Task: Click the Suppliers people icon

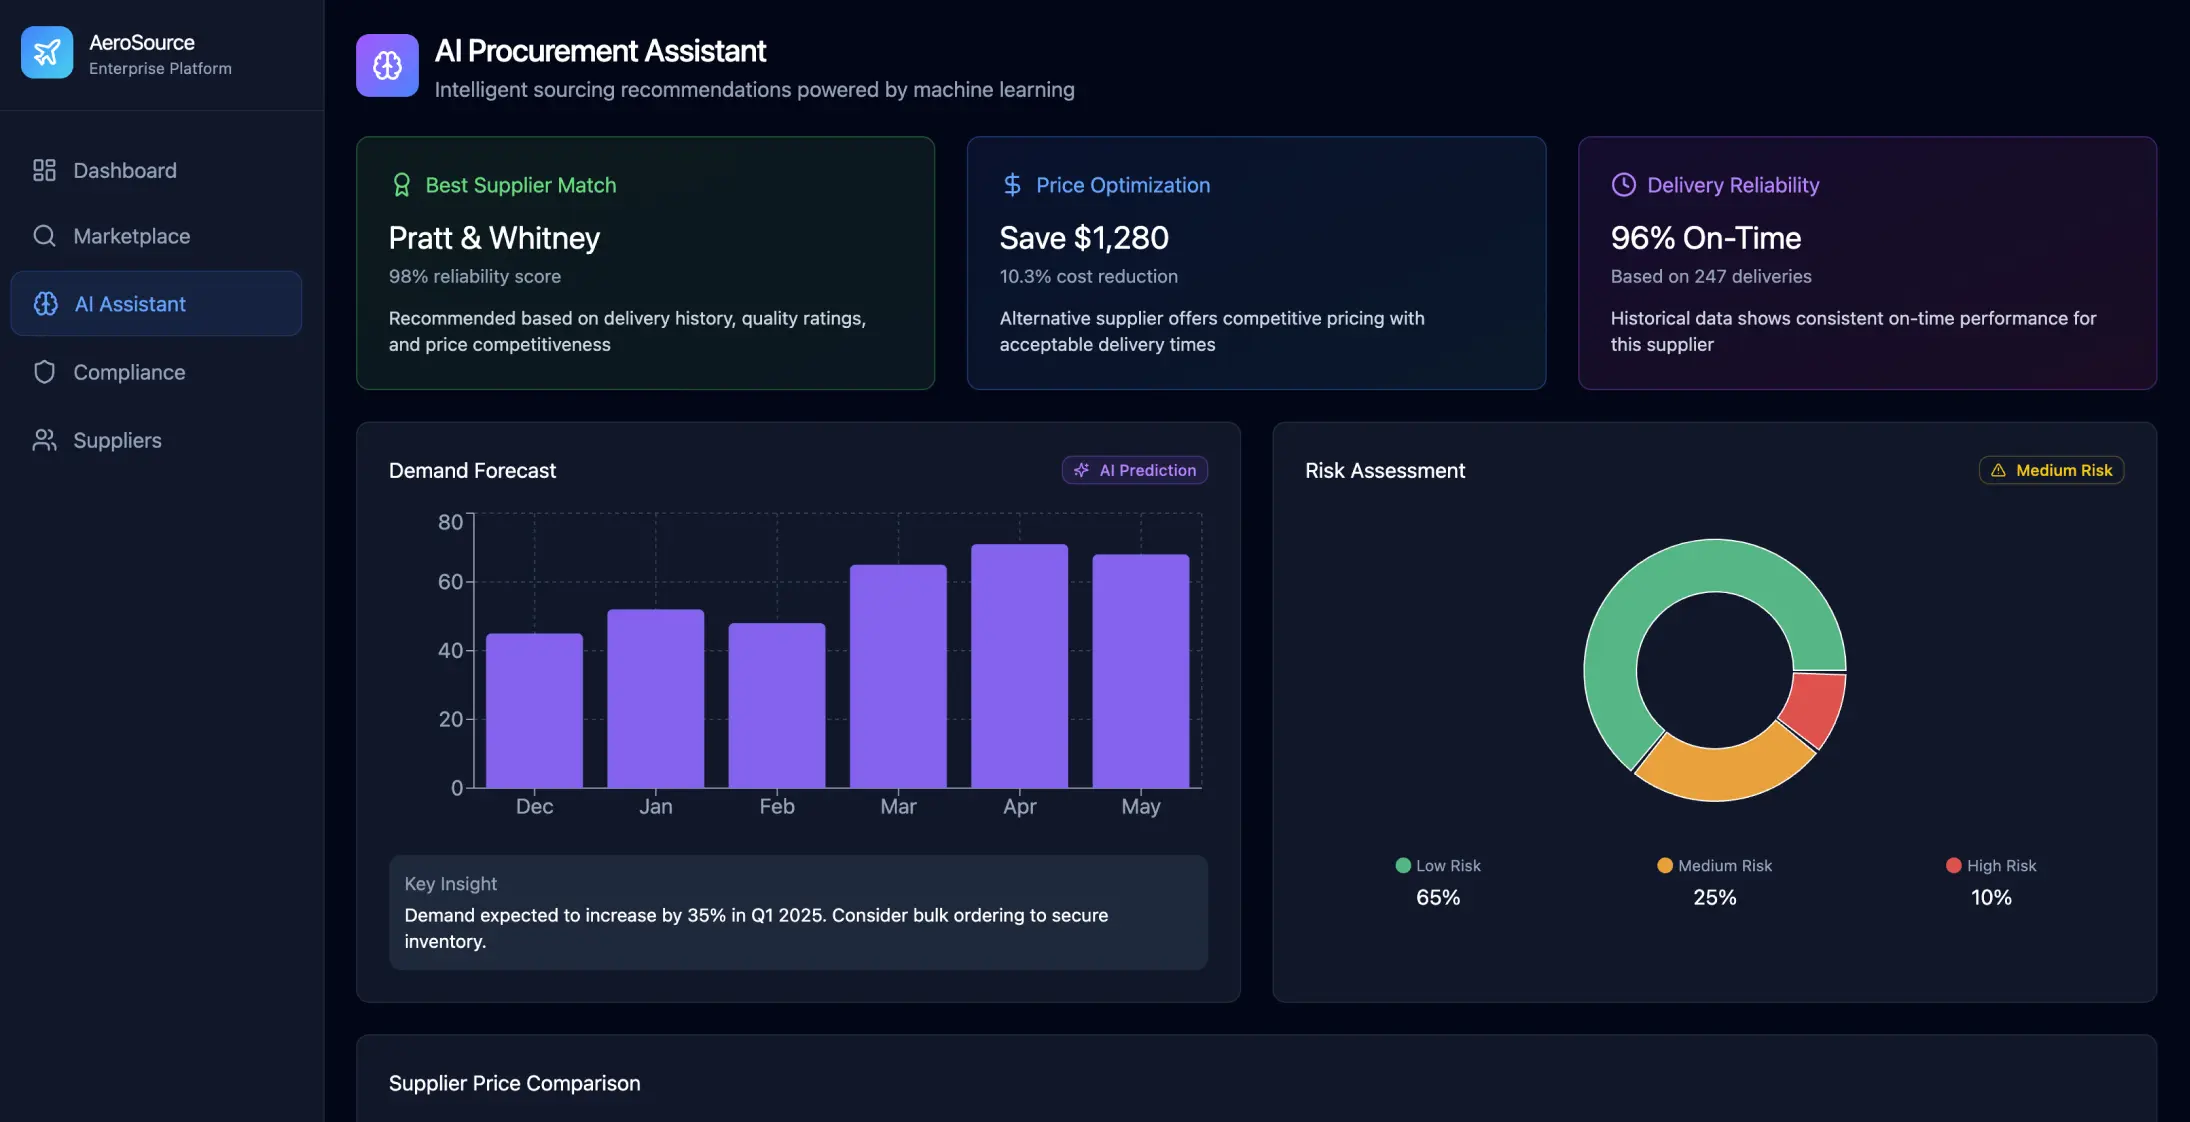Action: pyautogui.click(x=44, y=439)
